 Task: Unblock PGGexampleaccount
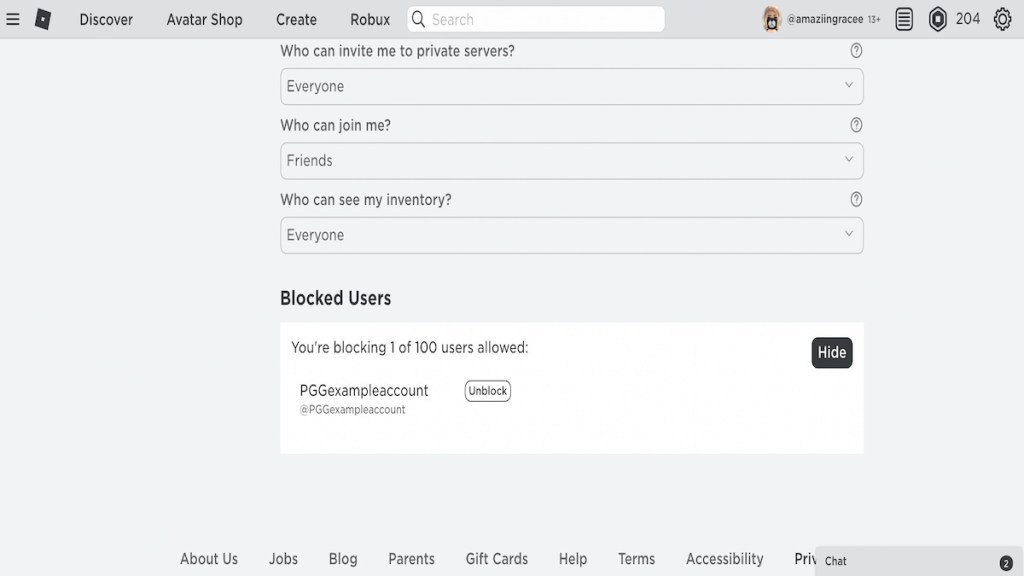point(488,391)
